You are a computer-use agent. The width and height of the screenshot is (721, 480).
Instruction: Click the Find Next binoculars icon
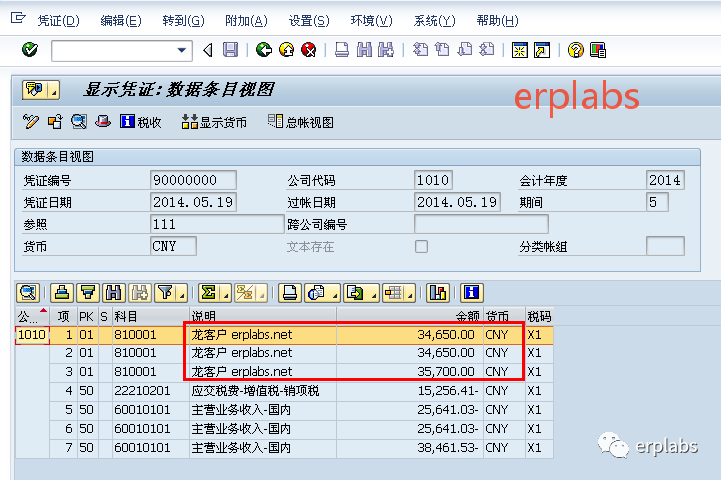point(386,50)
